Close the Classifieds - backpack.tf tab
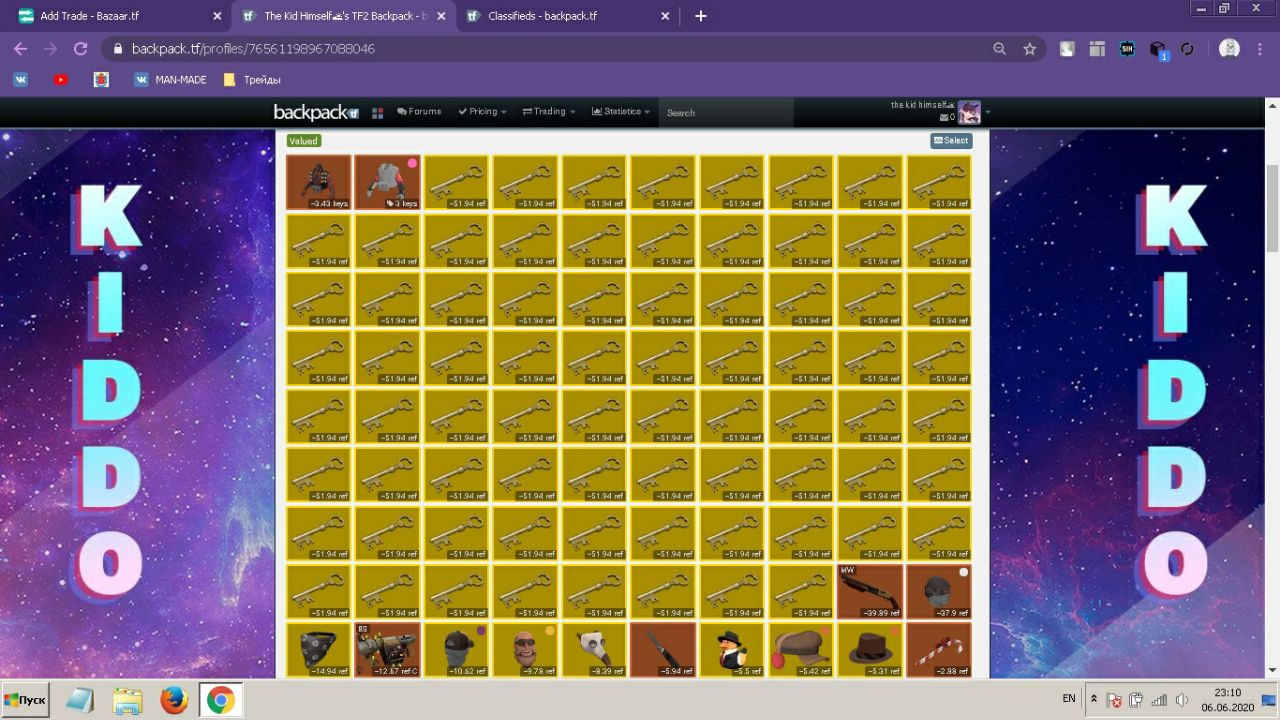The height and width of the screenshot is (720, 1280). (667, 16)
